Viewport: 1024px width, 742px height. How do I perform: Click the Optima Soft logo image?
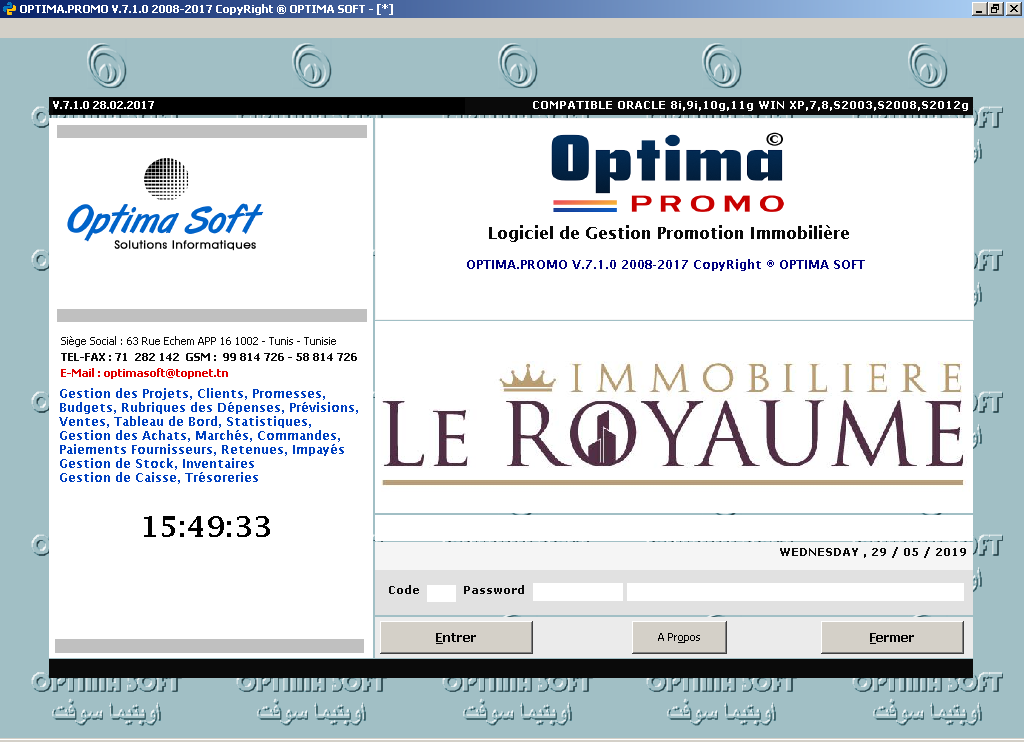(165, 204)
